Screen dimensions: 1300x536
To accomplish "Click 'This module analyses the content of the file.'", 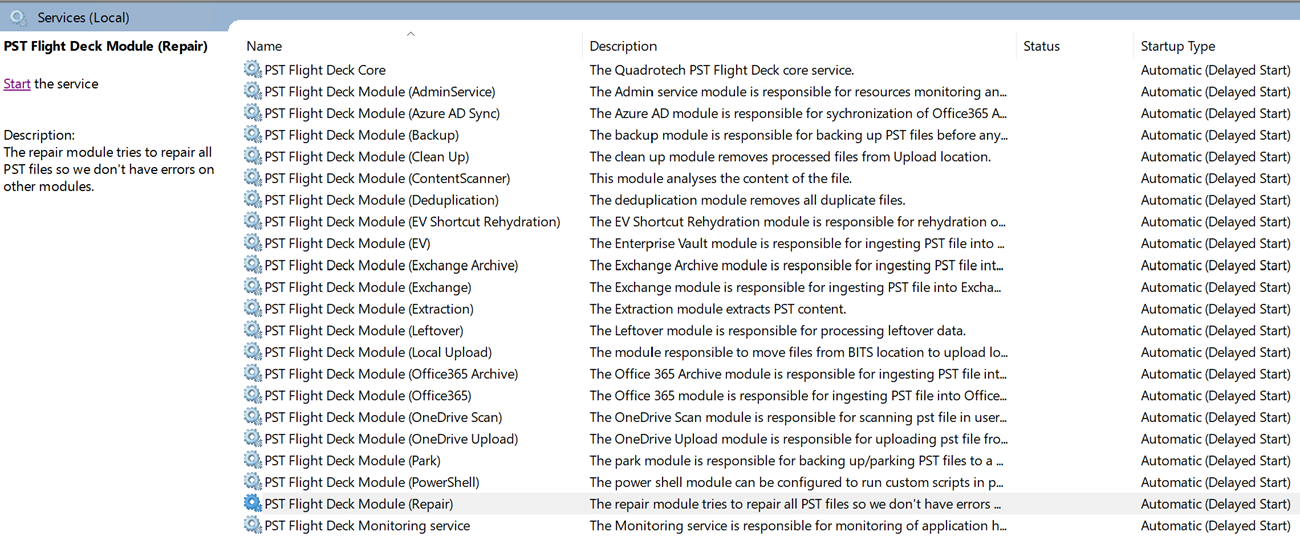I will click(x=721, y=178).
